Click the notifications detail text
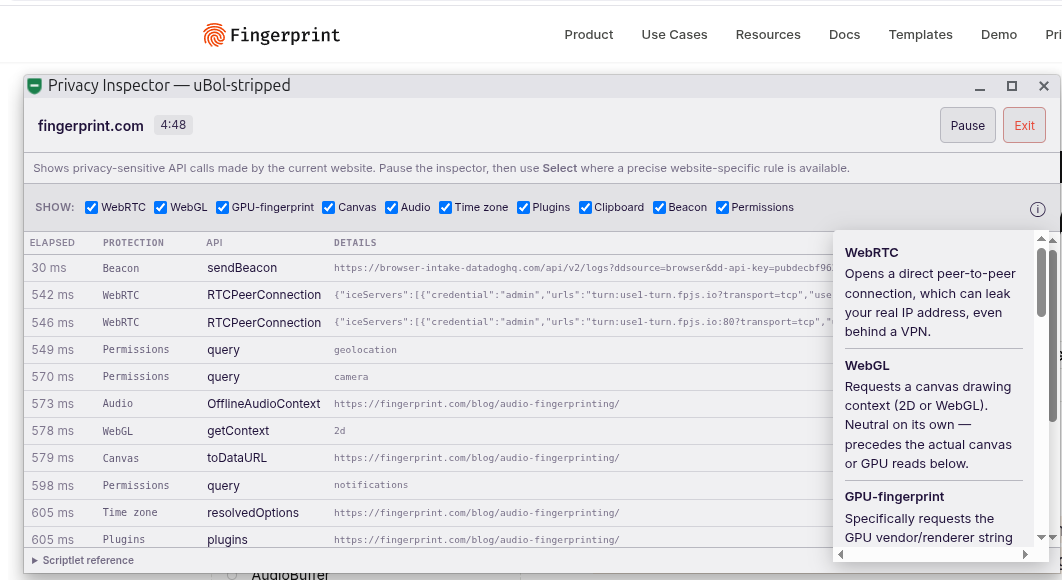This screenshot has height=580, width=1062. click(x=370, y=485)
